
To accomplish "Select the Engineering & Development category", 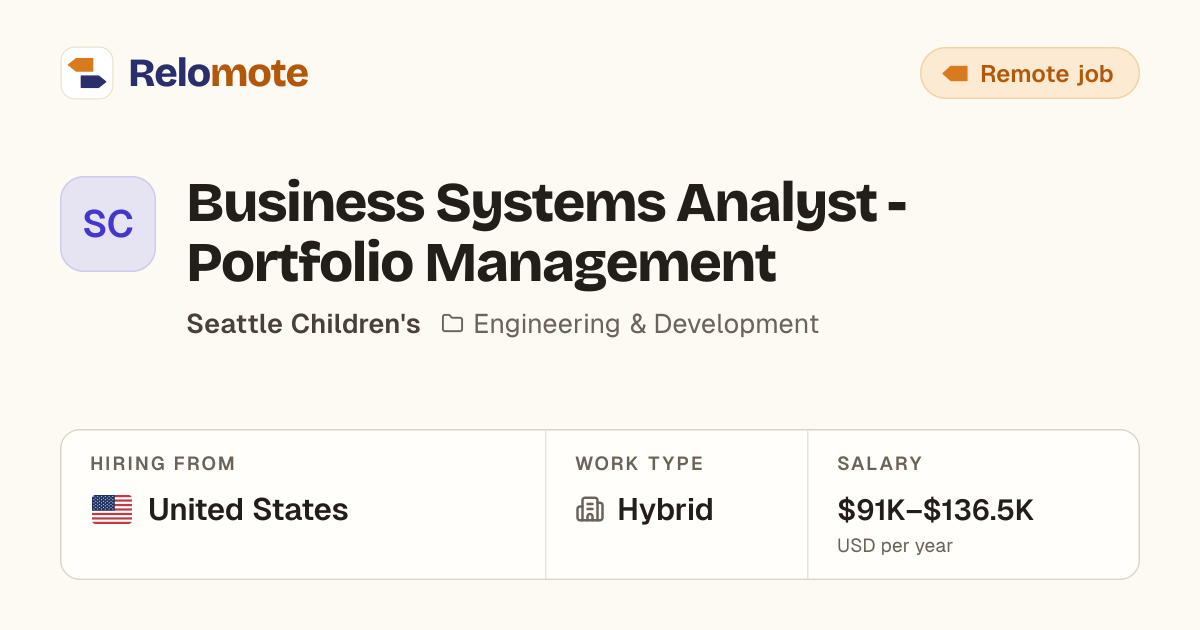I will point(646,324).
